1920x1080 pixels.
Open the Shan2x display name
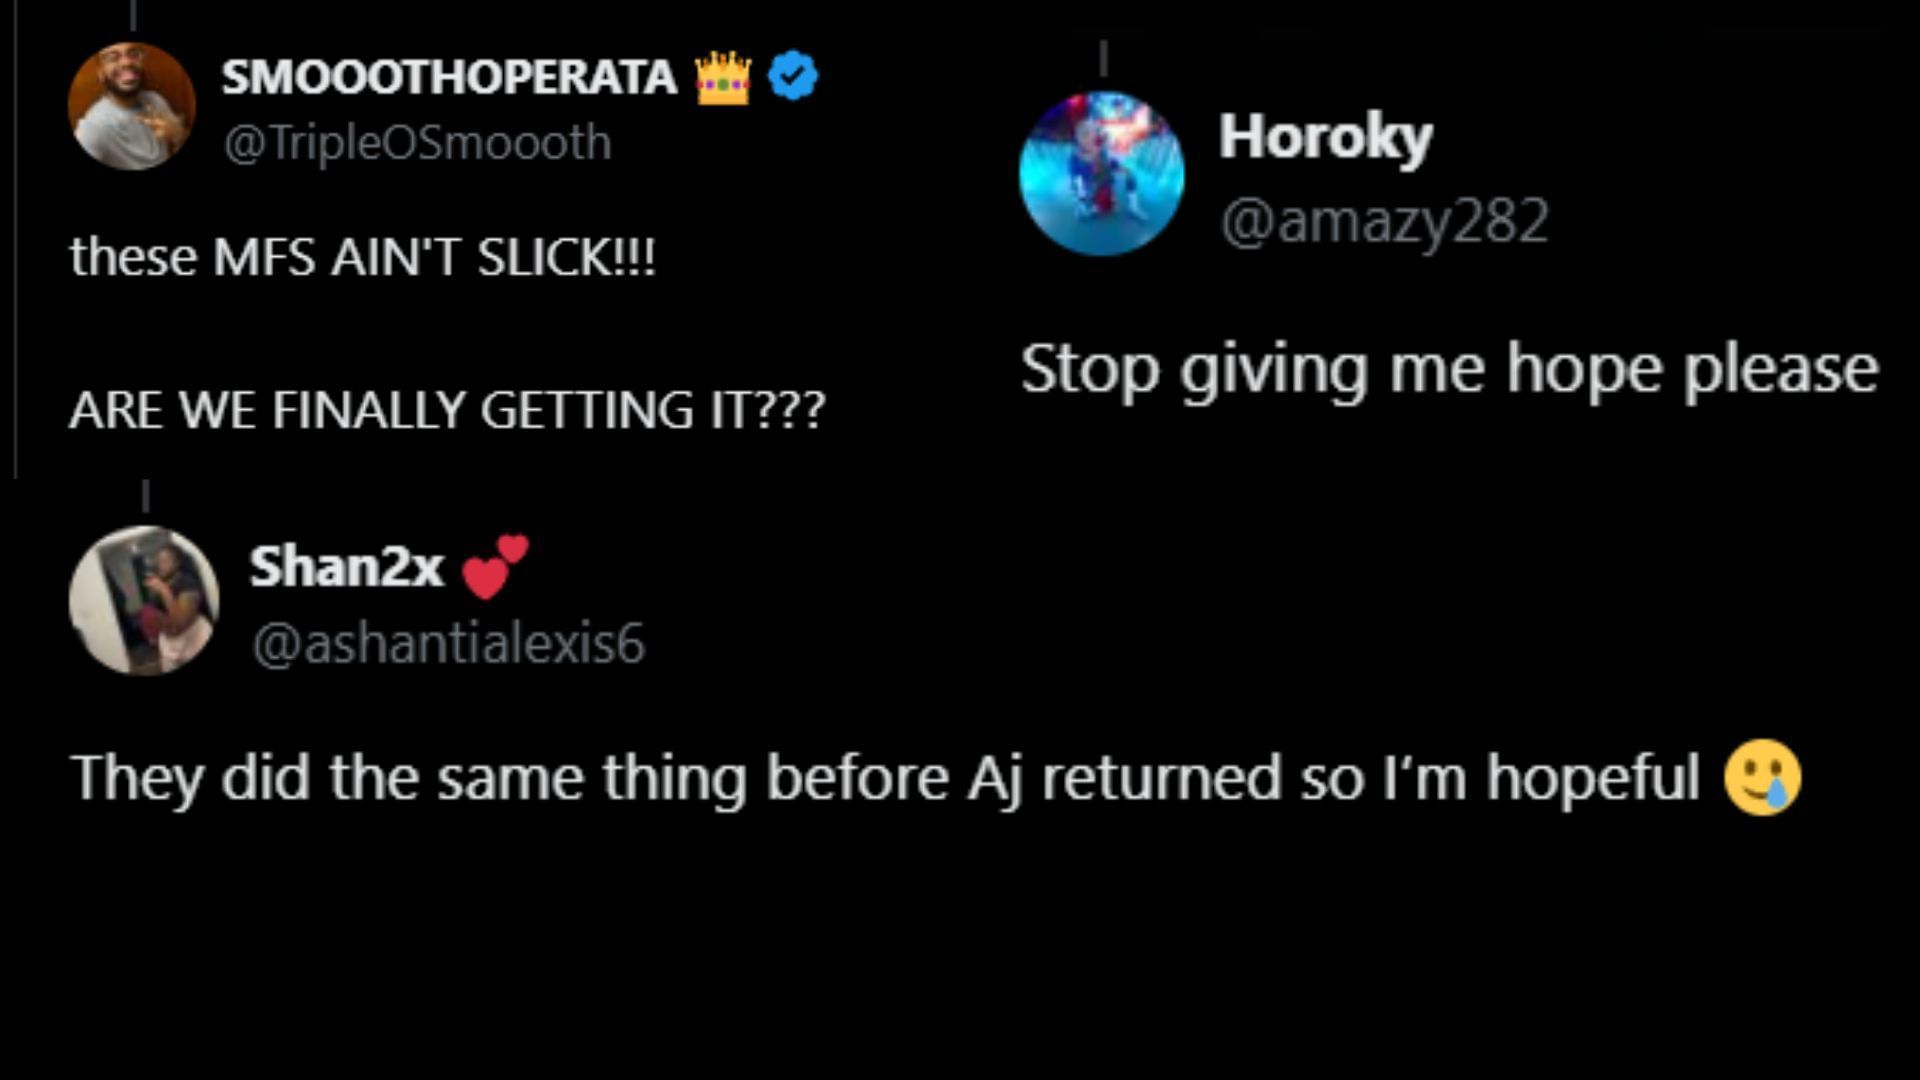click(346, 567)
